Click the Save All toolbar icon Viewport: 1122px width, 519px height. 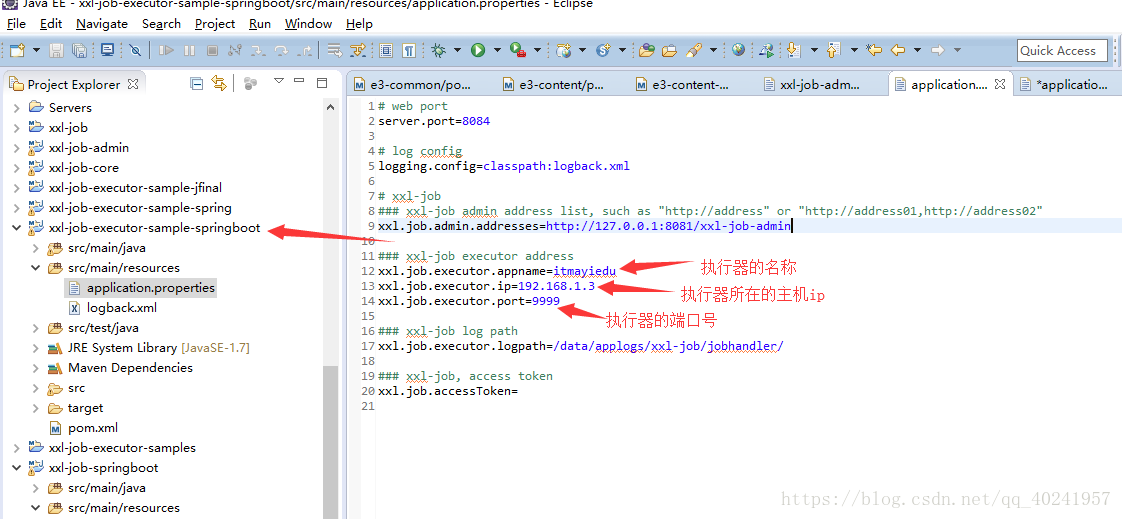click(79, 50)
